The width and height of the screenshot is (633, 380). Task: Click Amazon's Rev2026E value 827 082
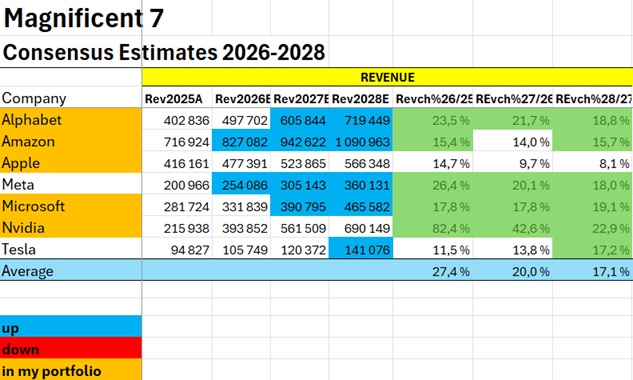click(241, 142)
